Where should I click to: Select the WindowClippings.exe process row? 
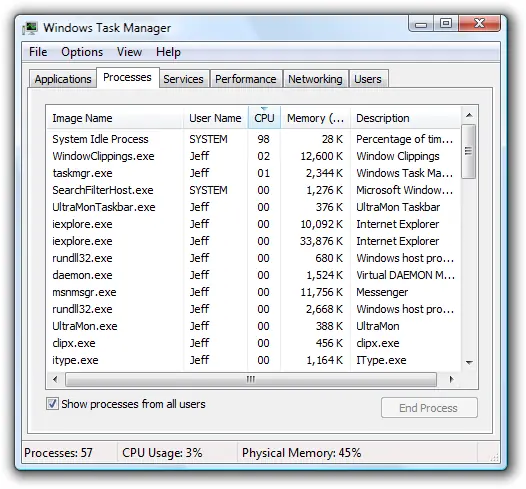253,156
